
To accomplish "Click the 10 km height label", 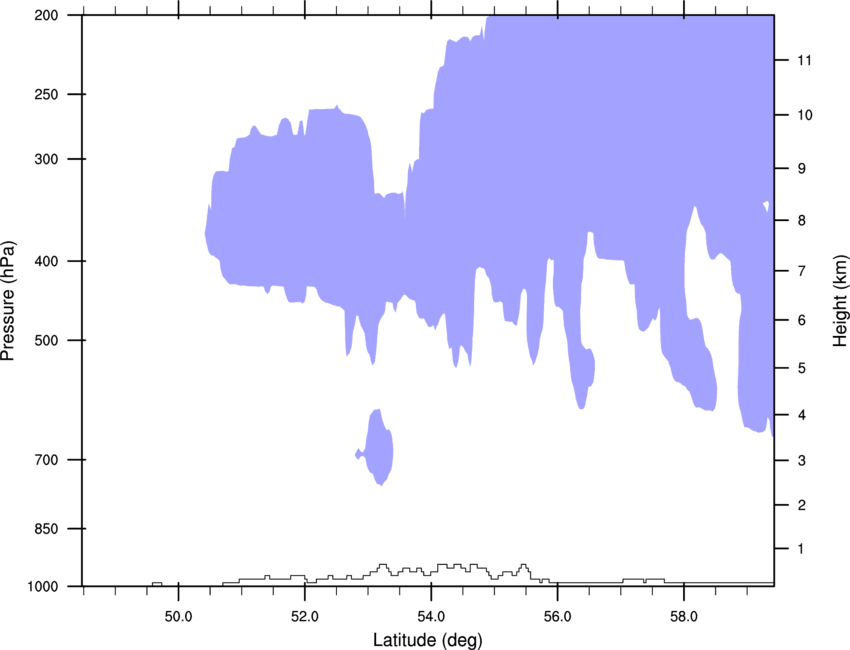I will [x=805, y=115].
